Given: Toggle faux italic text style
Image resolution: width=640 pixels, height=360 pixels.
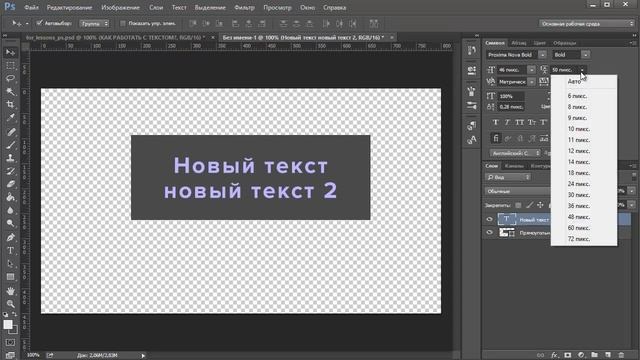Looking at the screenshot, I should [x=507, y=122].
